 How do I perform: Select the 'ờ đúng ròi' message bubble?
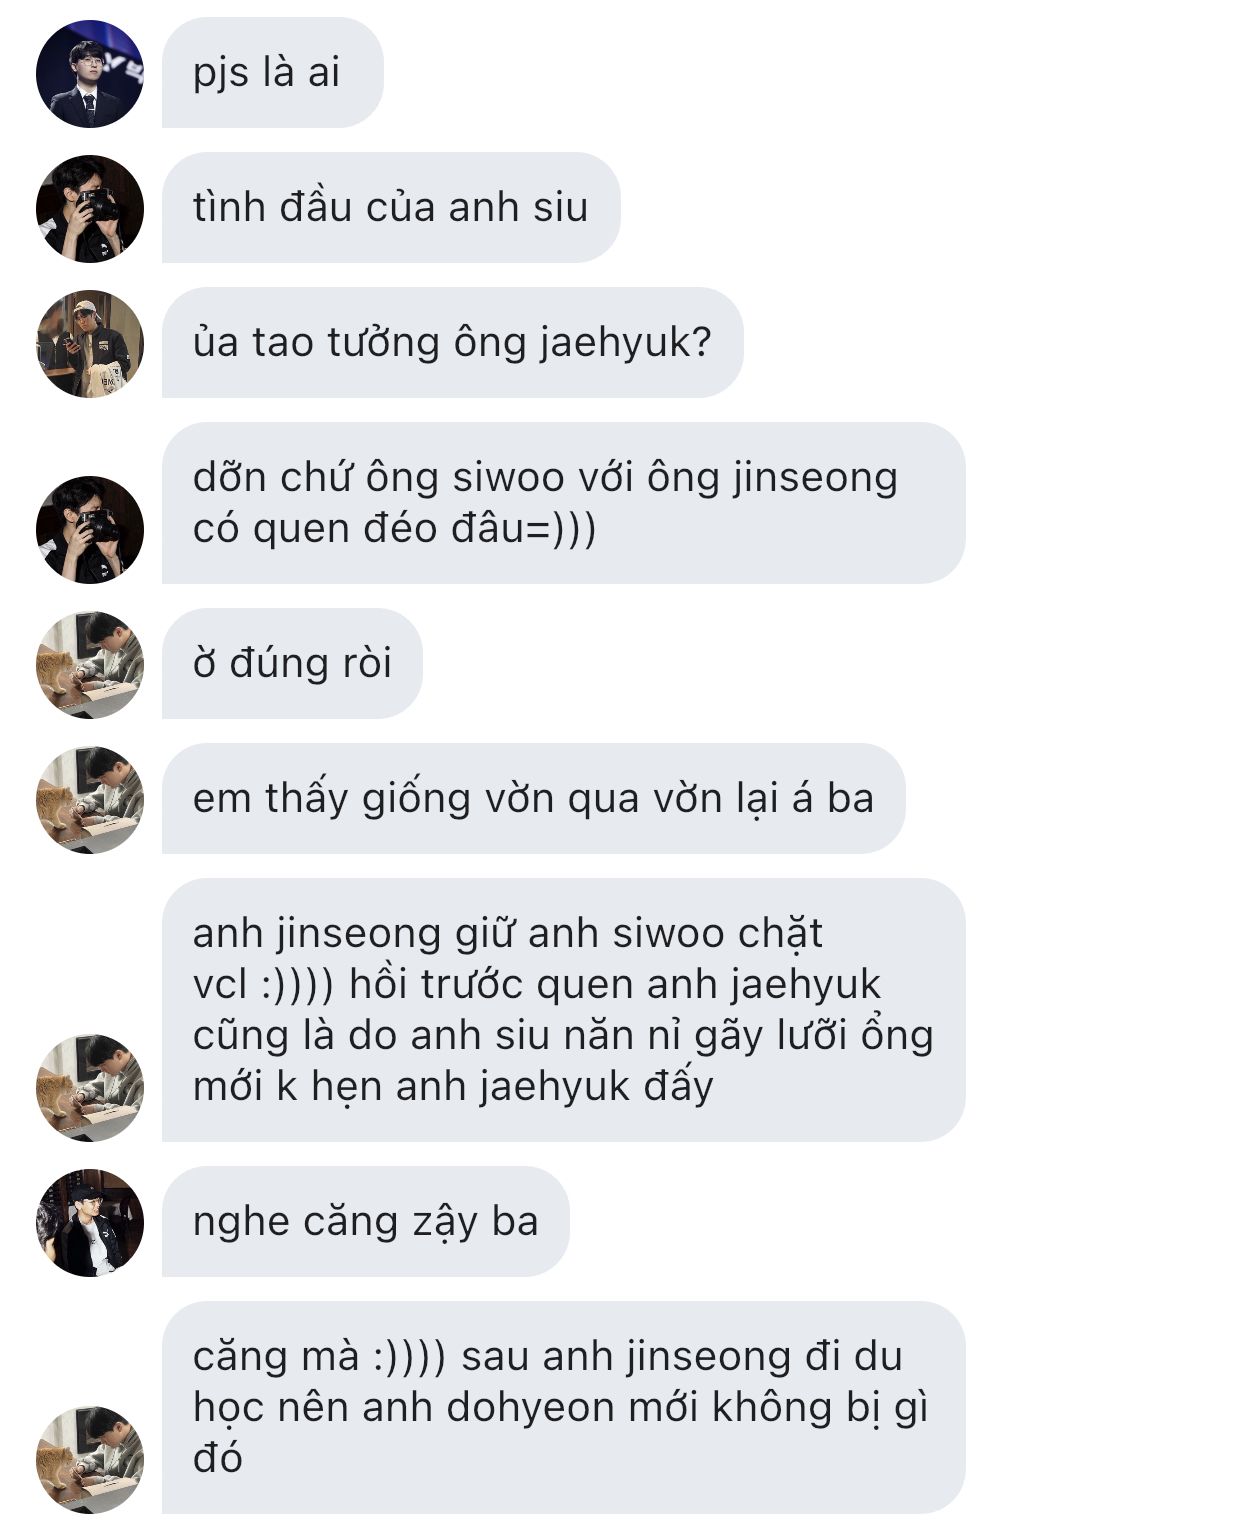click(x=292, y=664)
